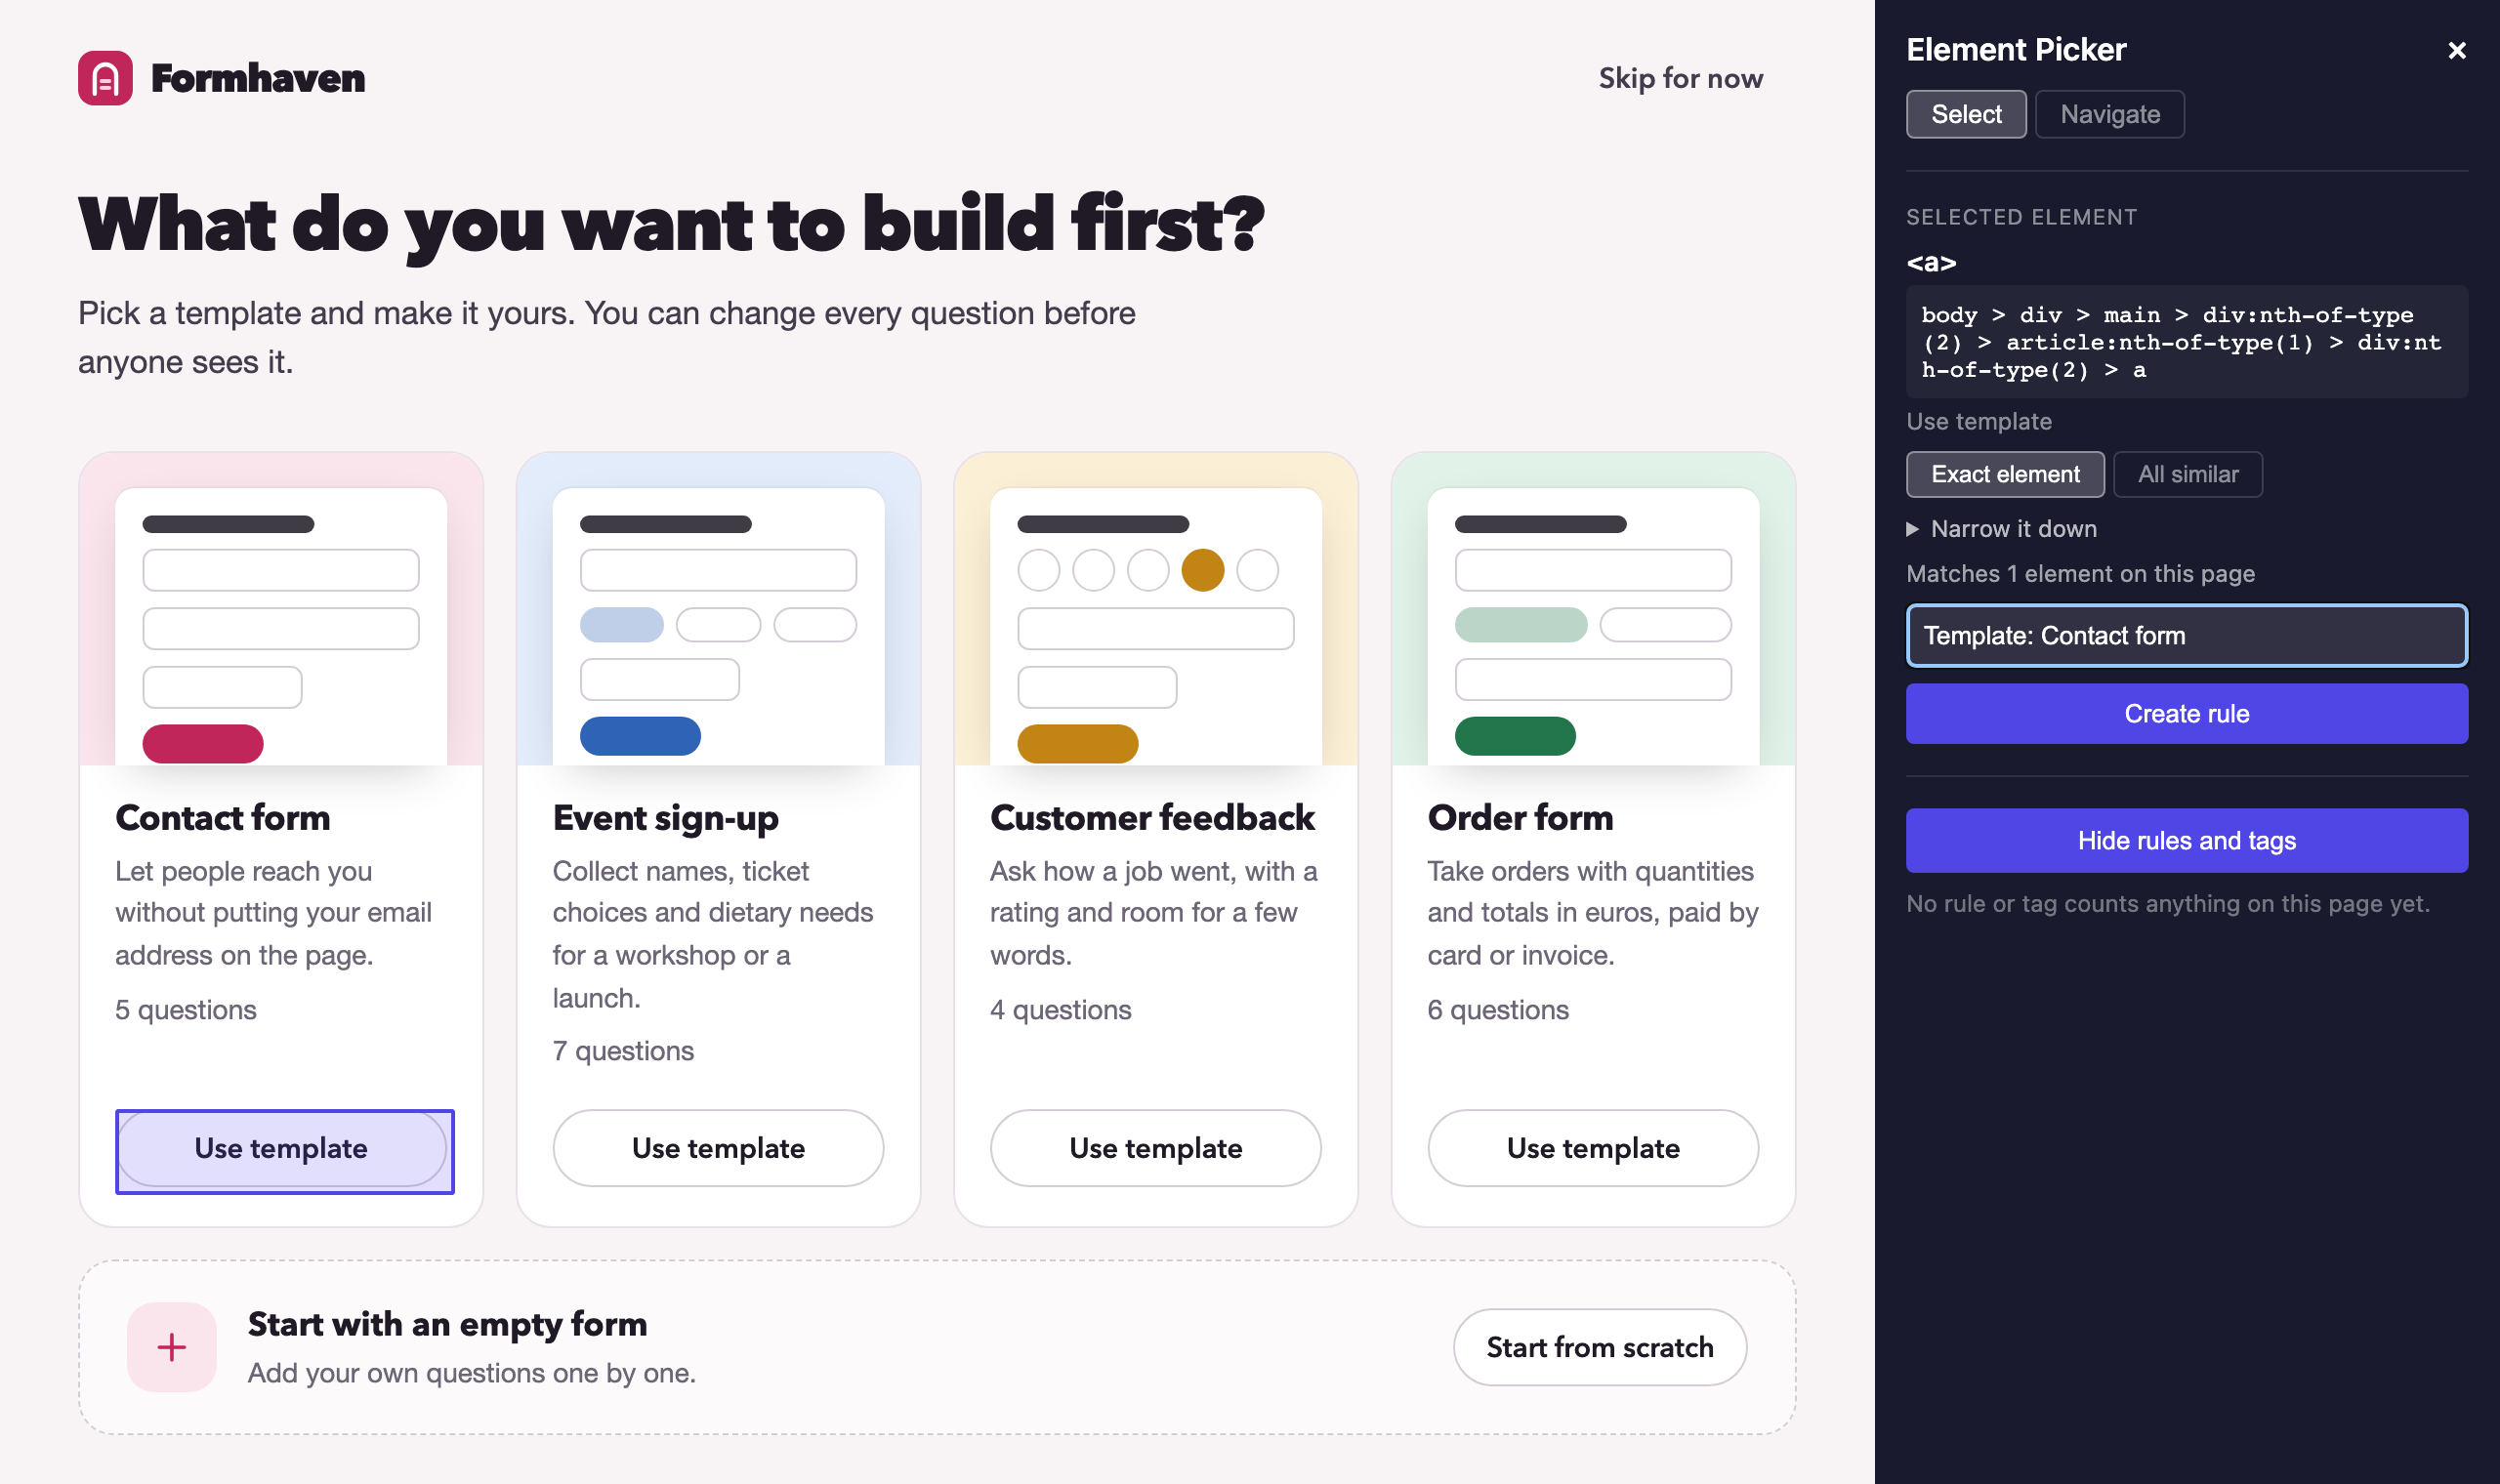Click the '6 questions' text
2500x1484 pixels.
(x=1498, y=1010)
